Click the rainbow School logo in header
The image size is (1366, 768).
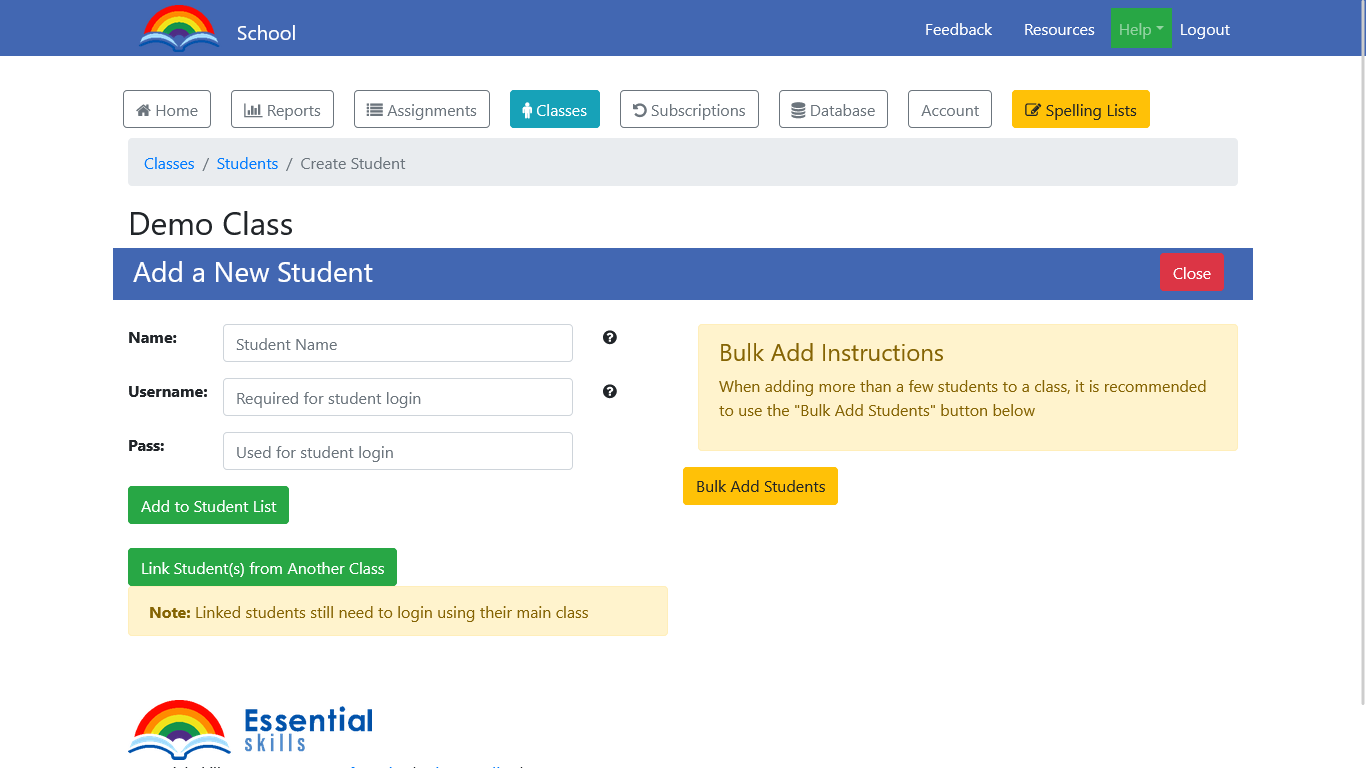pos(179,28)
